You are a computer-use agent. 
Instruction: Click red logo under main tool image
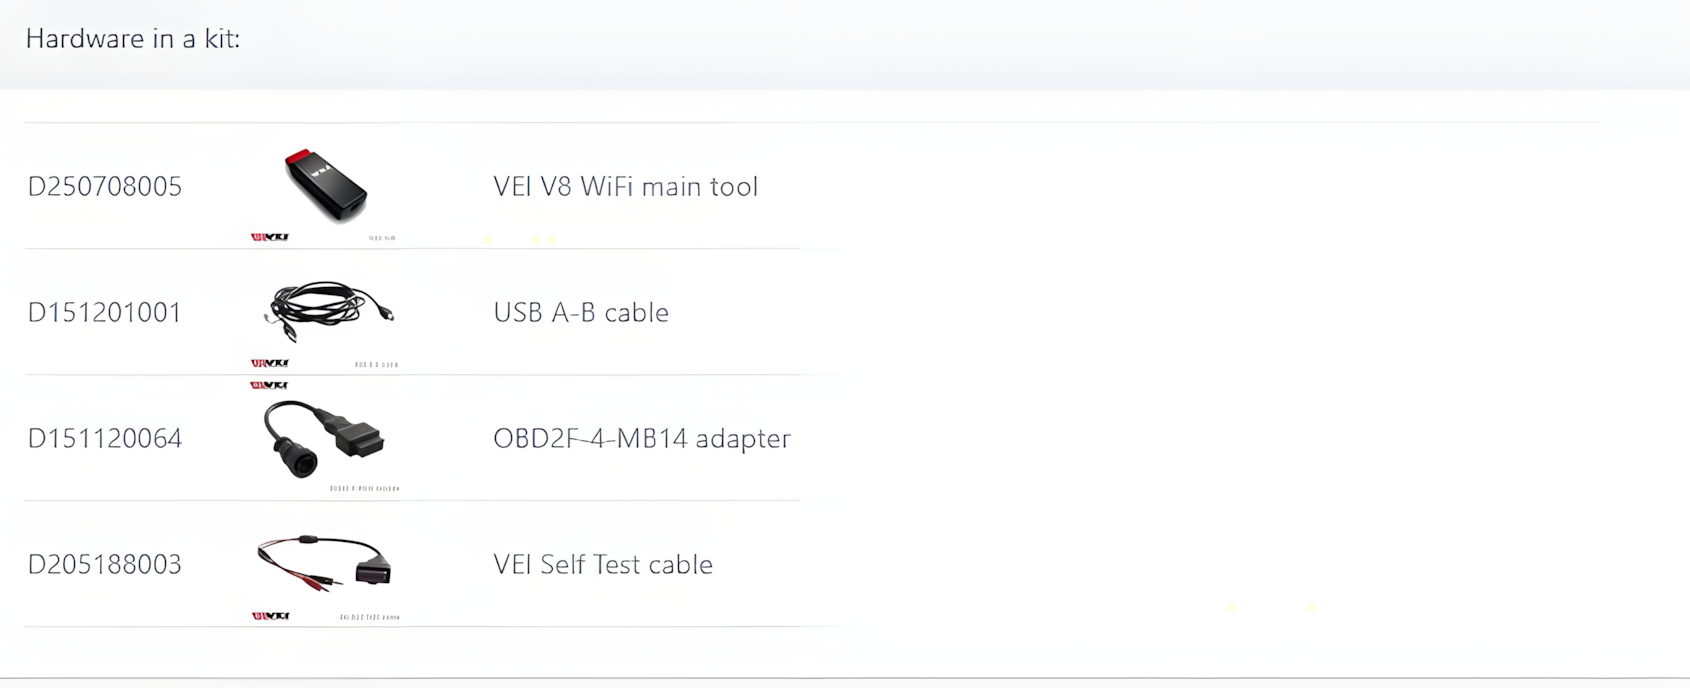point(270,237)
